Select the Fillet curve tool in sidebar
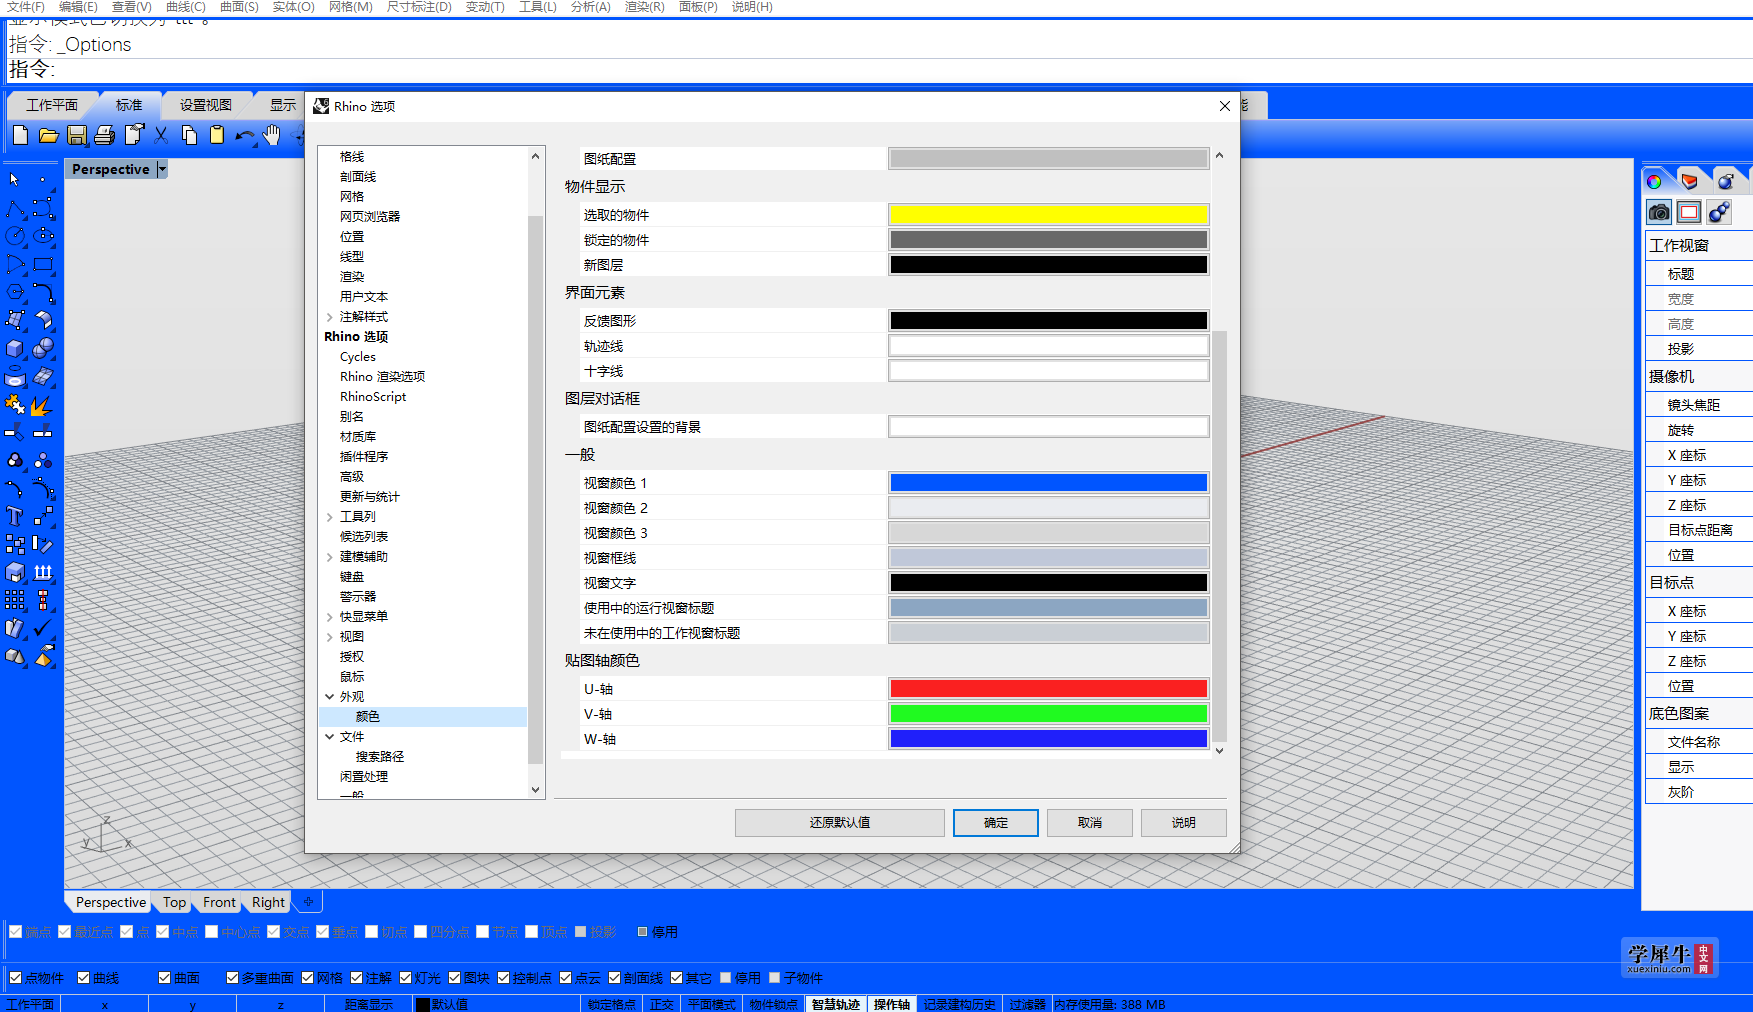This screenshot has height=1012, width=1753. (x=43, y=292)
